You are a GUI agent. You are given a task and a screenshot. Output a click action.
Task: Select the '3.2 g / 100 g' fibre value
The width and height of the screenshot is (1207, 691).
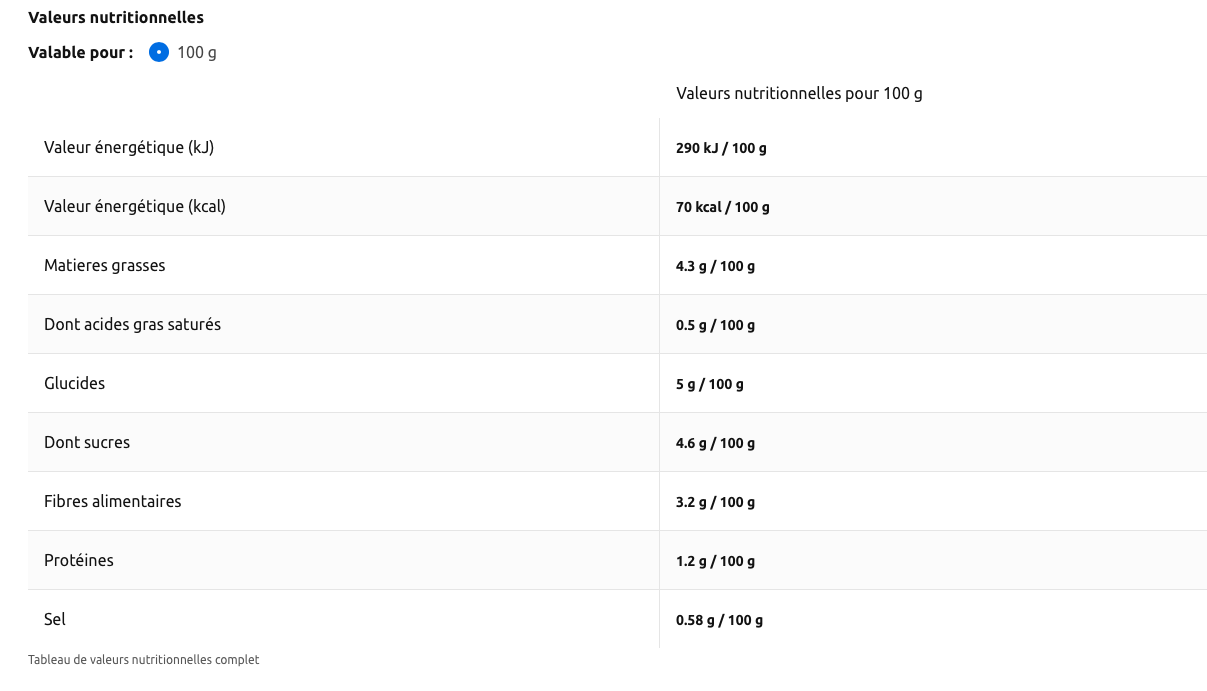click(715, 503)
